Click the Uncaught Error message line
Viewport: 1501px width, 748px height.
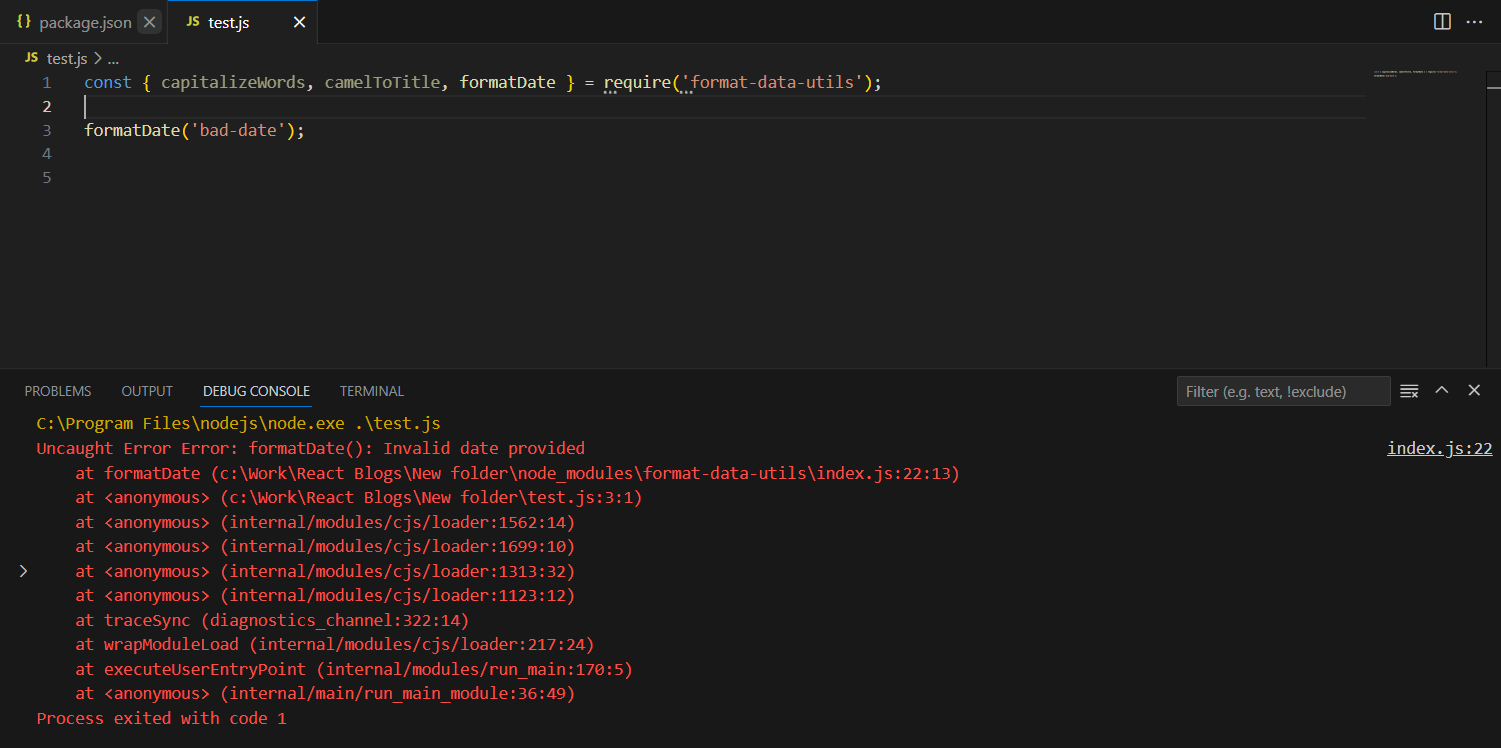[x=310, y=449]
